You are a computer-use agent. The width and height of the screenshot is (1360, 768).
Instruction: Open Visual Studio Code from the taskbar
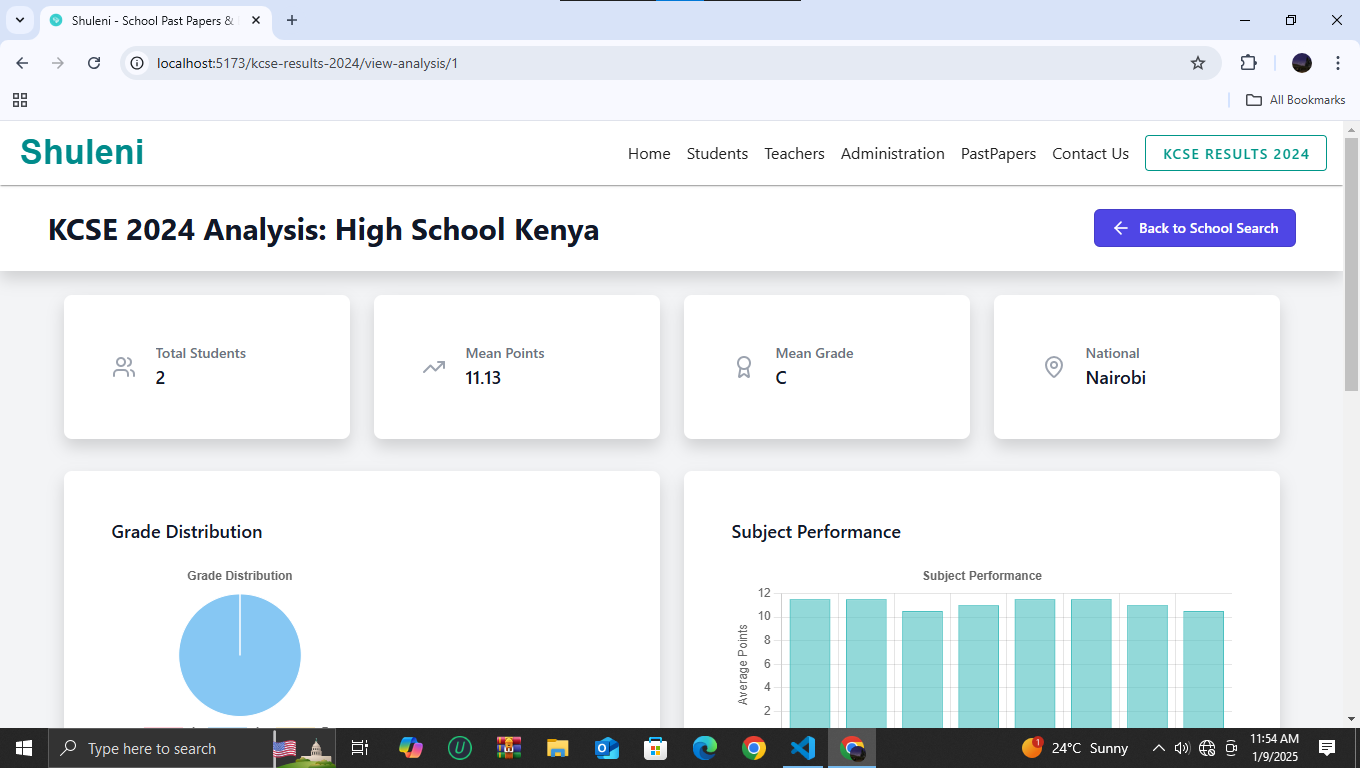[803, 748]
